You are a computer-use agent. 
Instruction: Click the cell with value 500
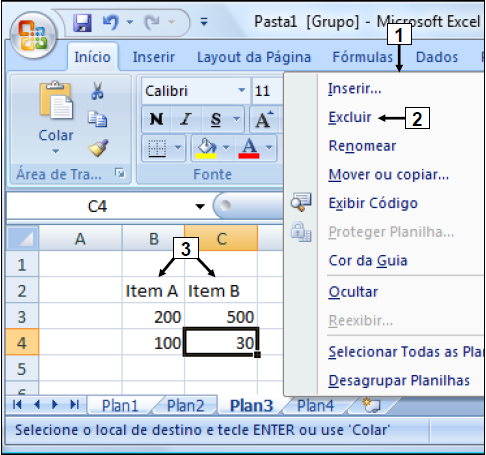(221, 316)
